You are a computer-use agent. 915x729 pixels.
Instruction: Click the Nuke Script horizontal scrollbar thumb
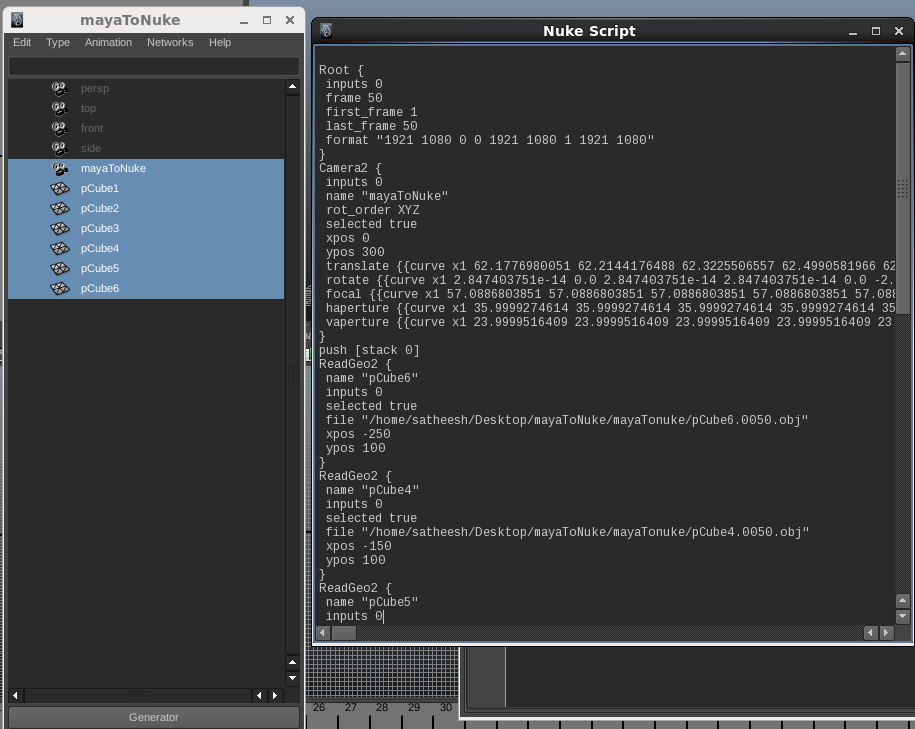344,633
